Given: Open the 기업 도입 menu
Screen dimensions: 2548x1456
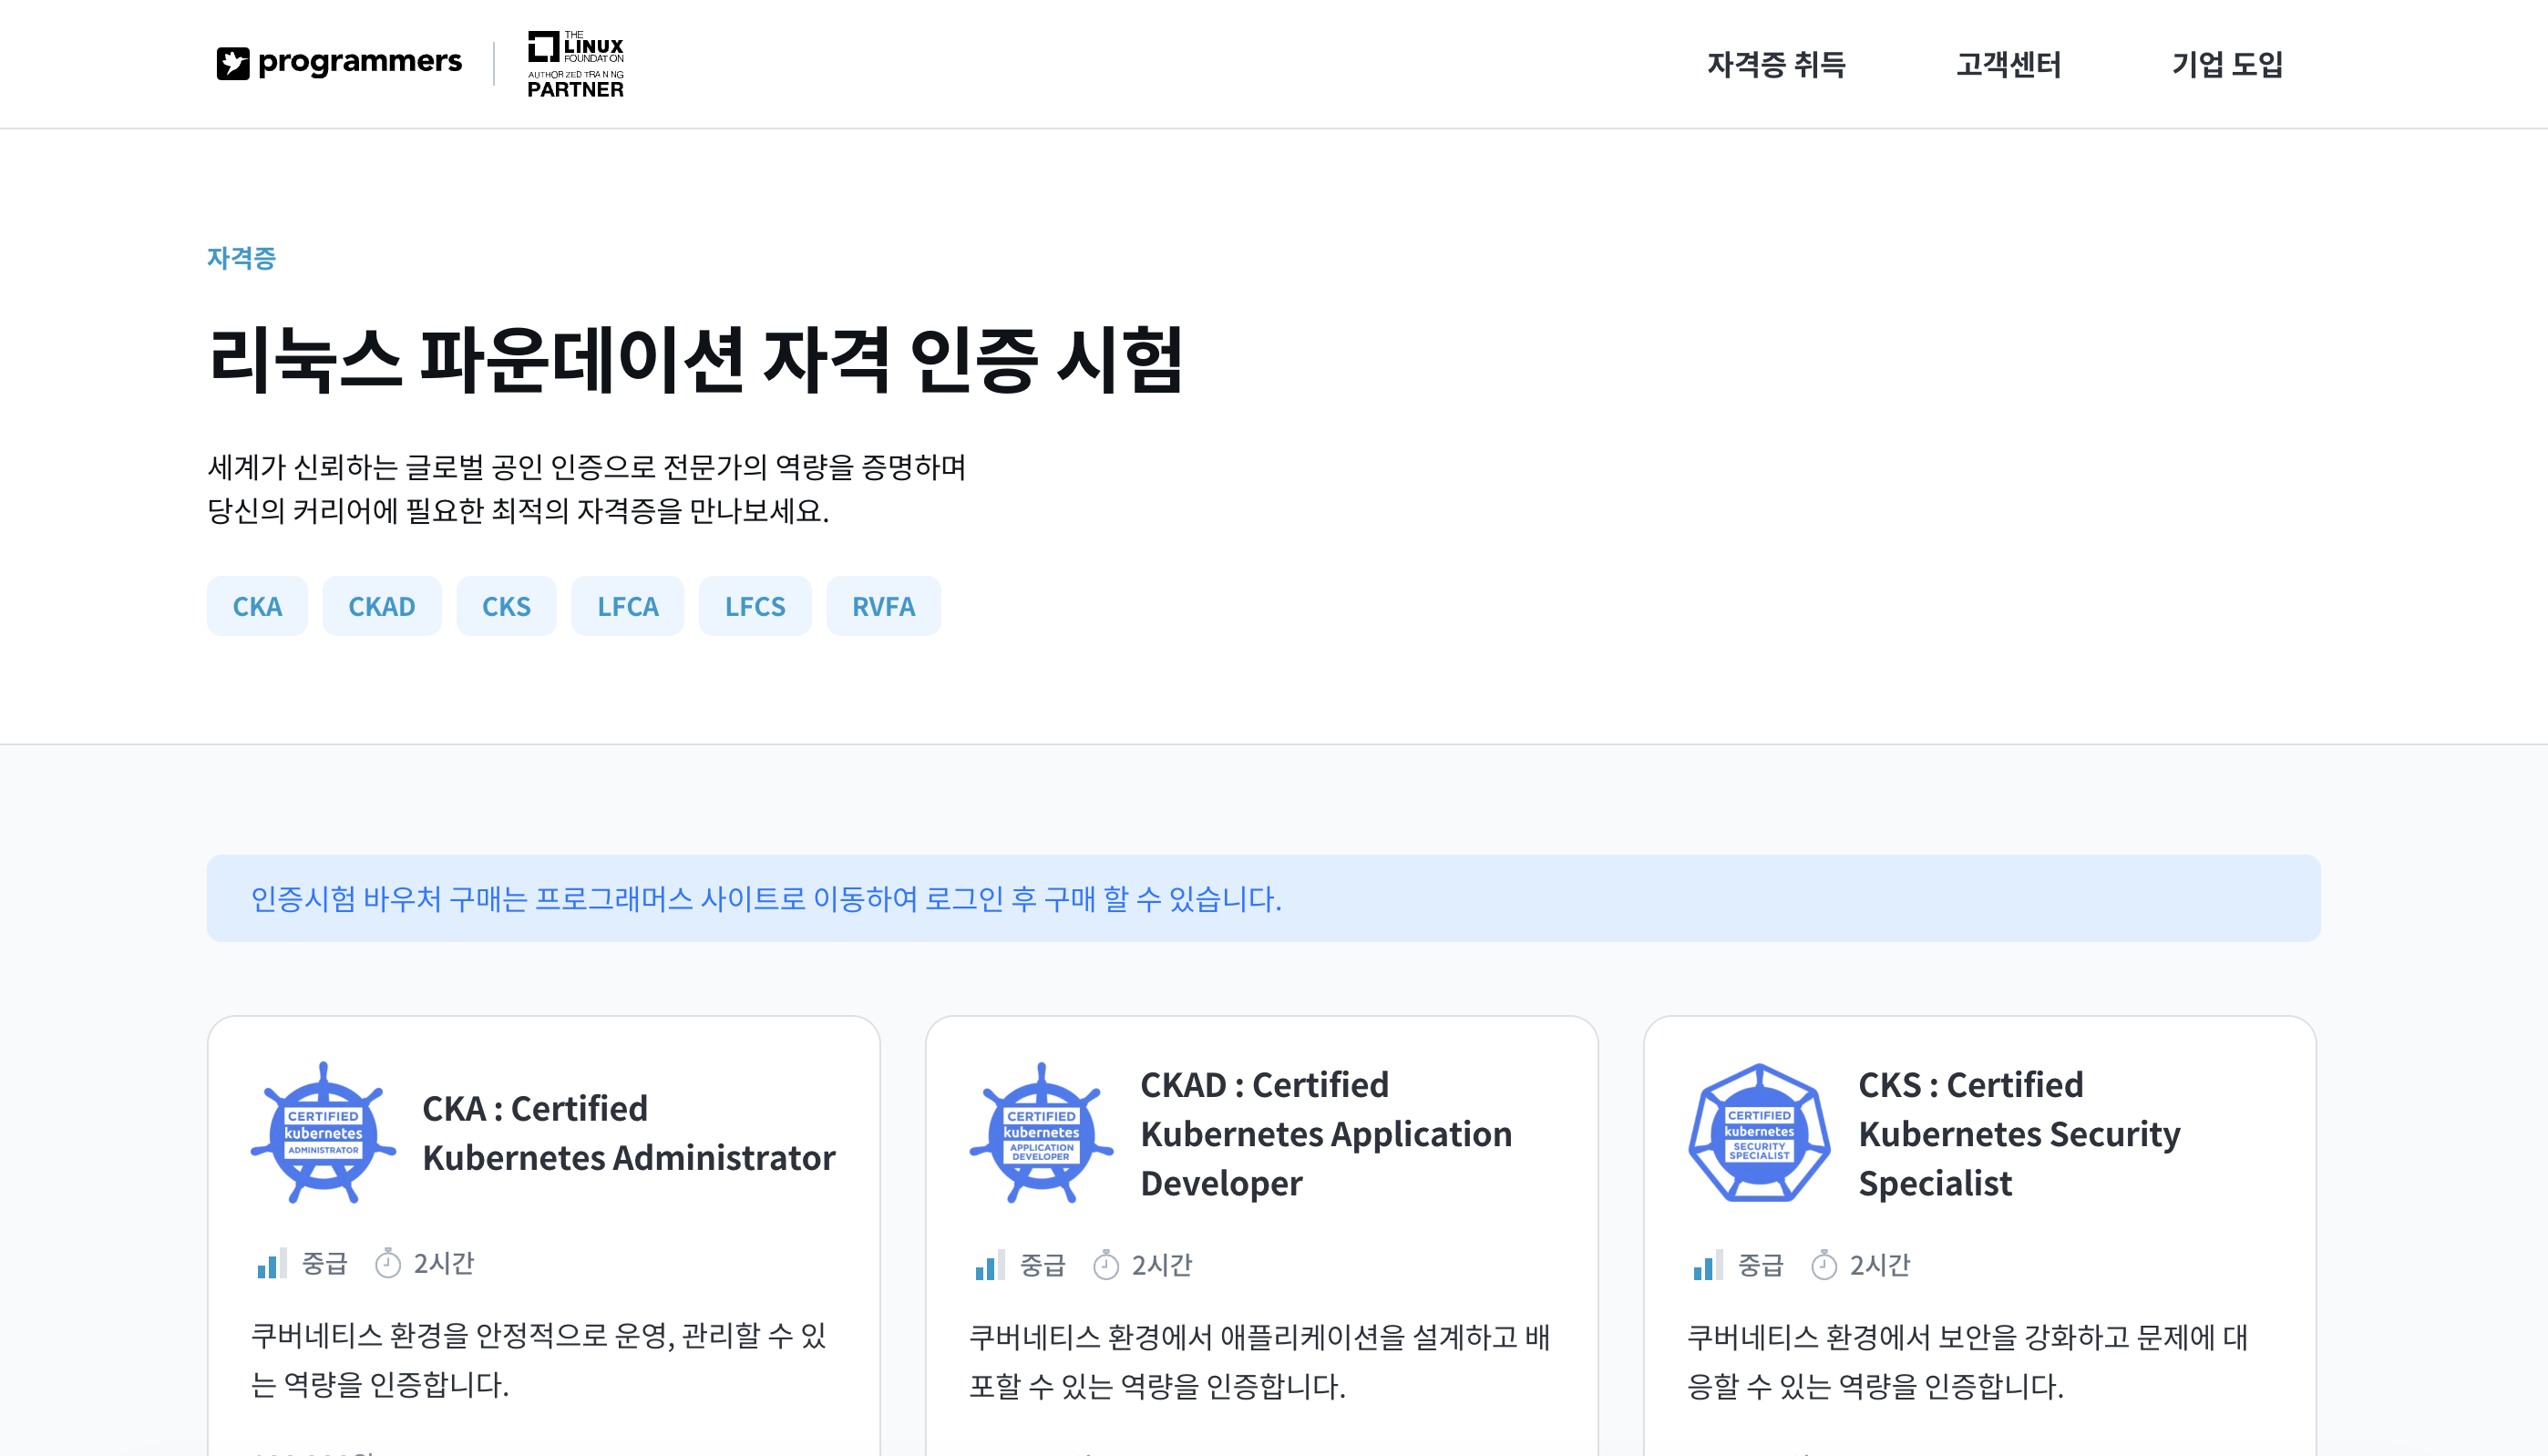Looking at the screenshot, I should tap(2227, 65).
